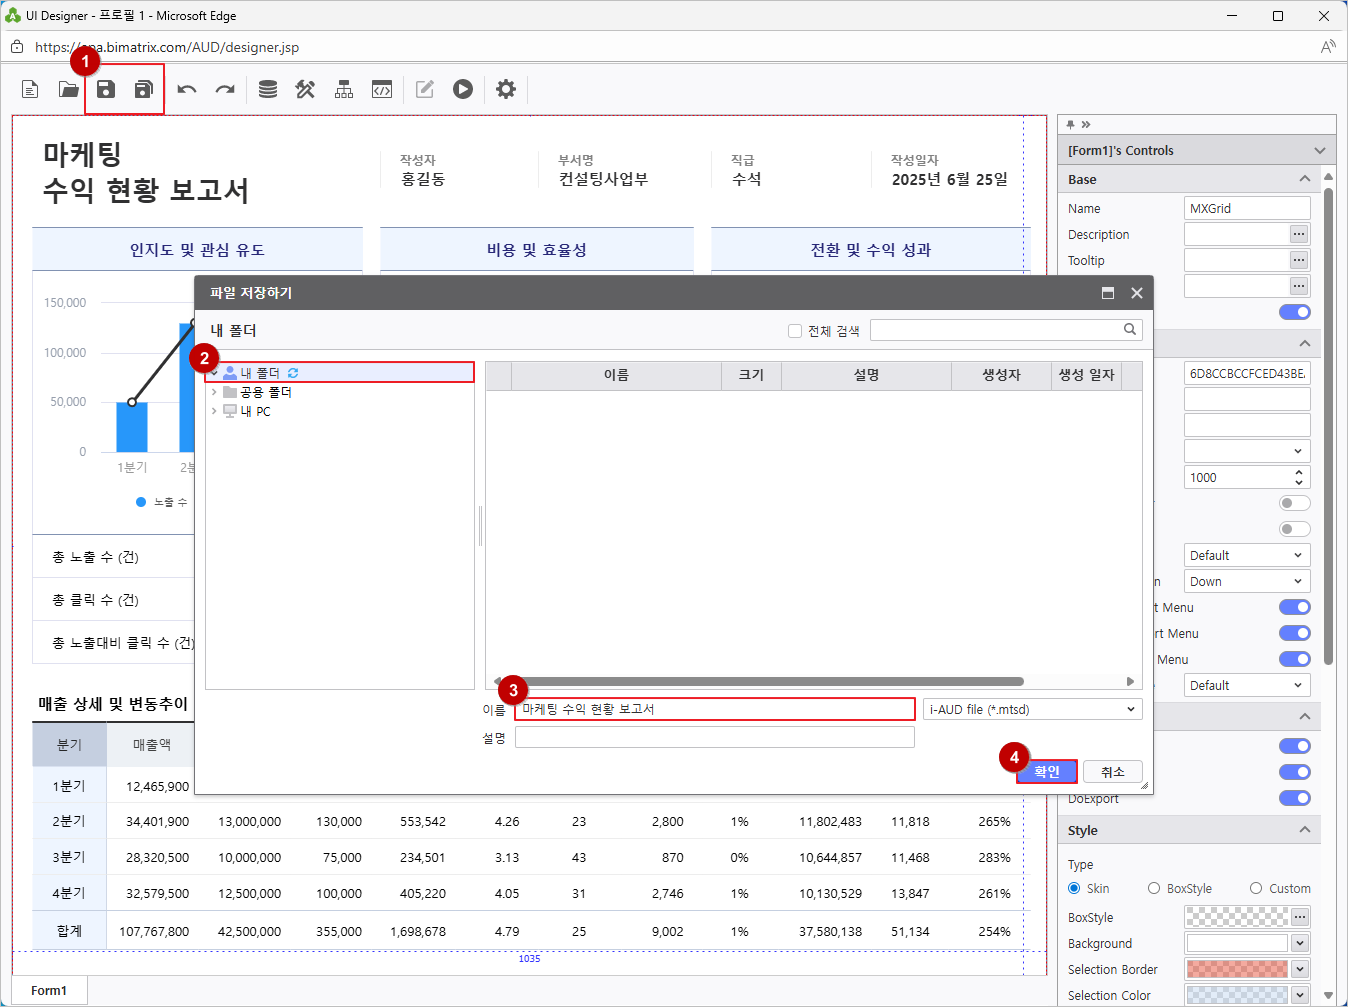1348x1007 pixels.
Task: Click the Redo arrow icon
Action: click(x=225, y=89)
